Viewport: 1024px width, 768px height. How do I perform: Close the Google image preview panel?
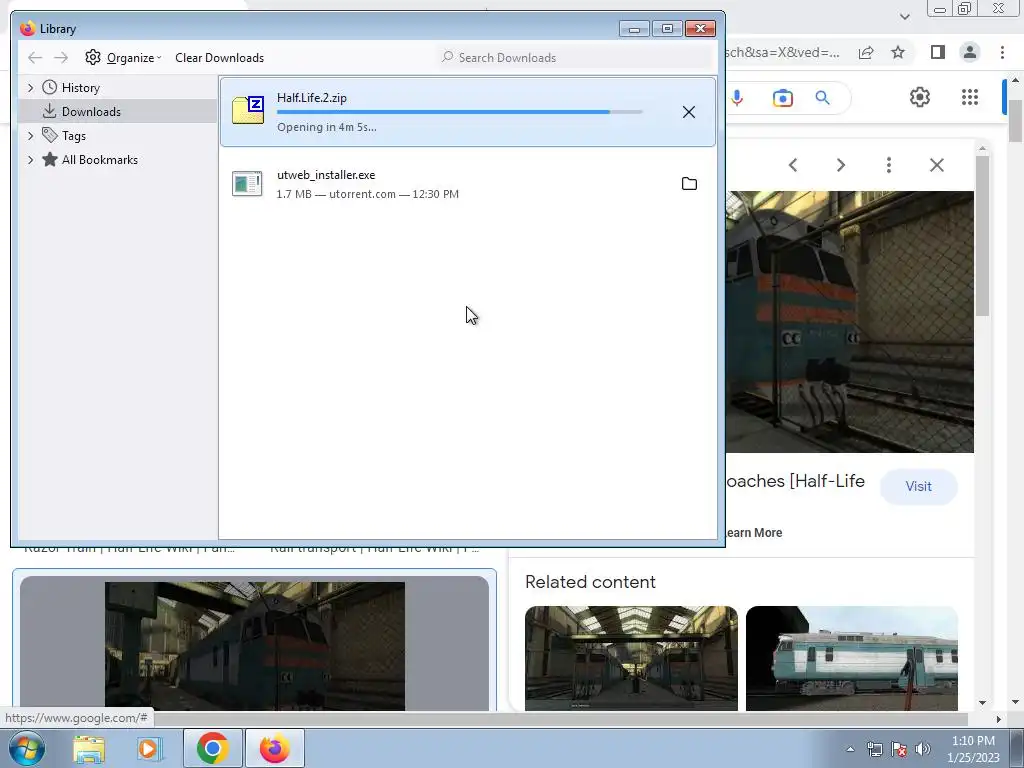936,165
